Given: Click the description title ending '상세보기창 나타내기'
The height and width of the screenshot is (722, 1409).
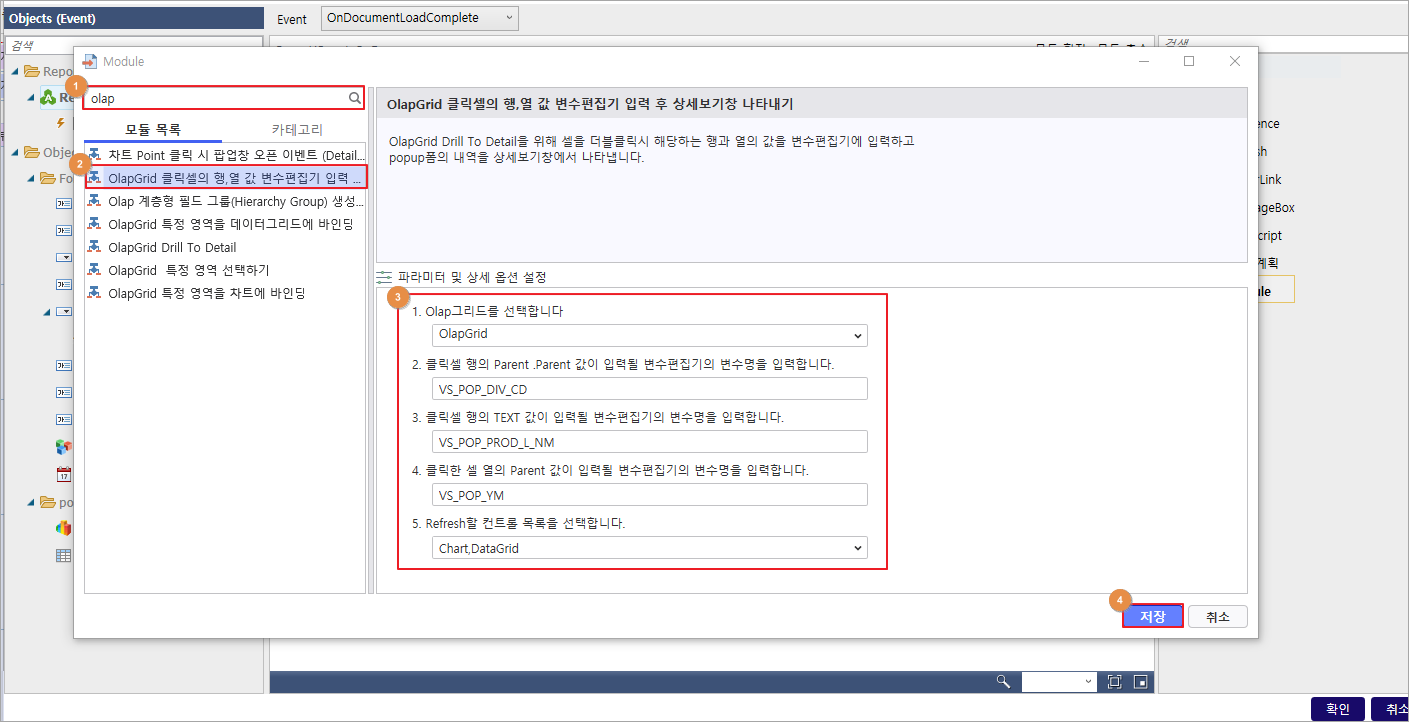Looking at the screenshot, I should (x=590, y=104).
